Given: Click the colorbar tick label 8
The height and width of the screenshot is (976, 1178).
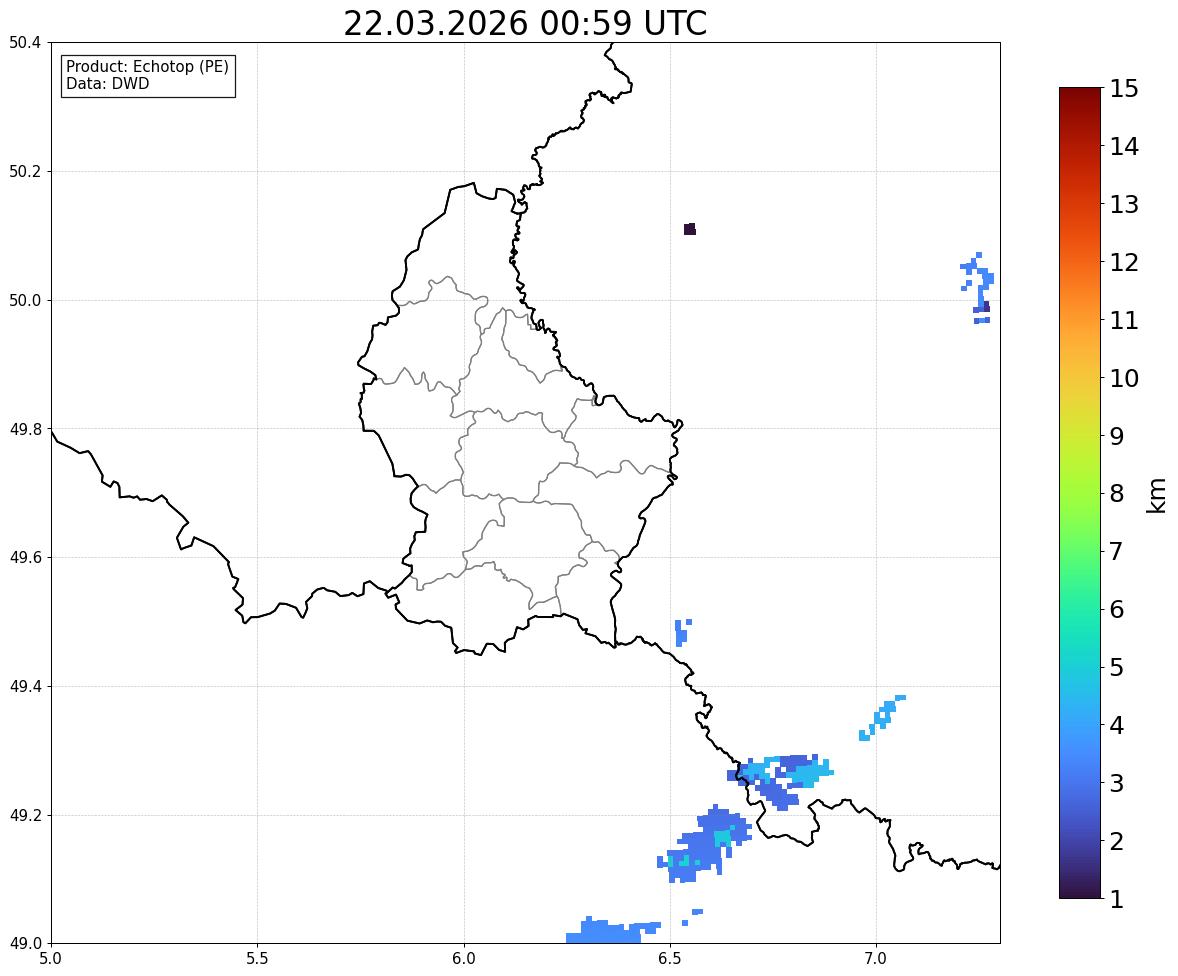Looking at the screenshot, I should pos(1117,494).
